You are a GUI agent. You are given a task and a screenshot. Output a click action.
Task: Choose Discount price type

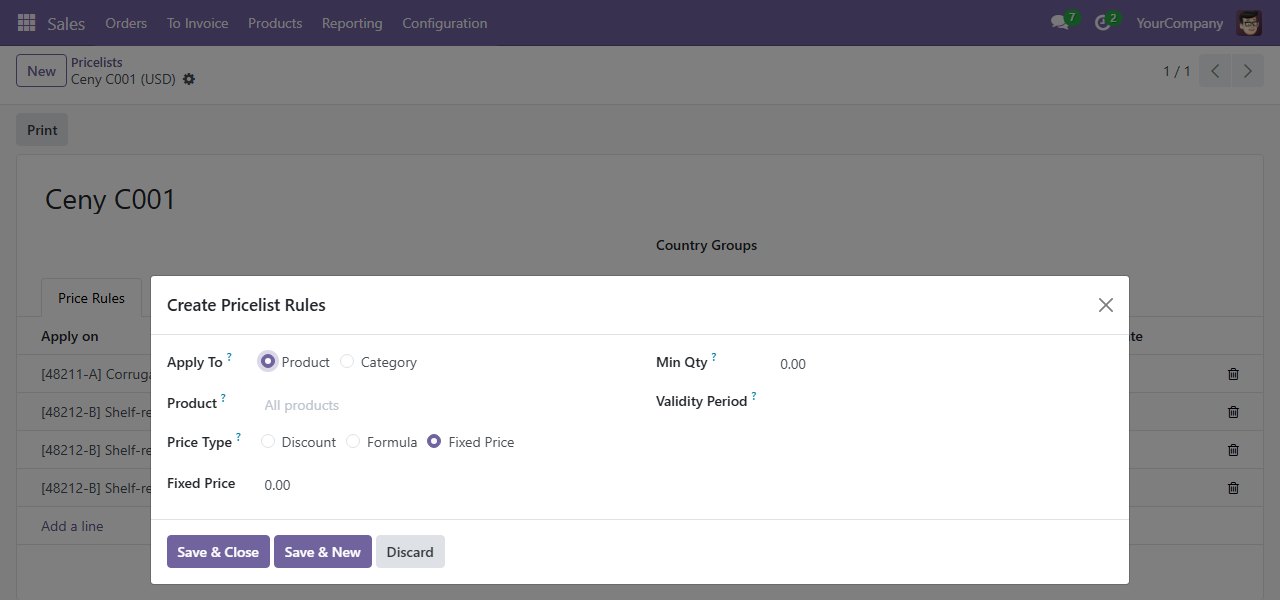[268, 442]
